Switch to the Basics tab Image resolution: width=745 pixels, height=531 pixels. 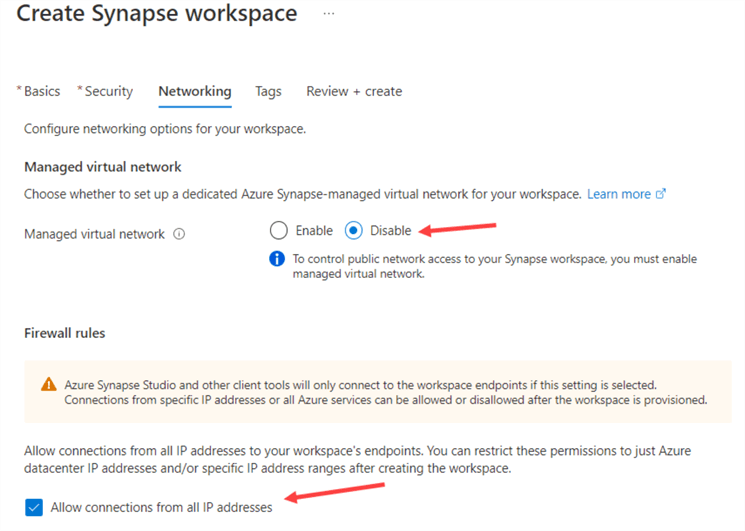click(41, 91)
